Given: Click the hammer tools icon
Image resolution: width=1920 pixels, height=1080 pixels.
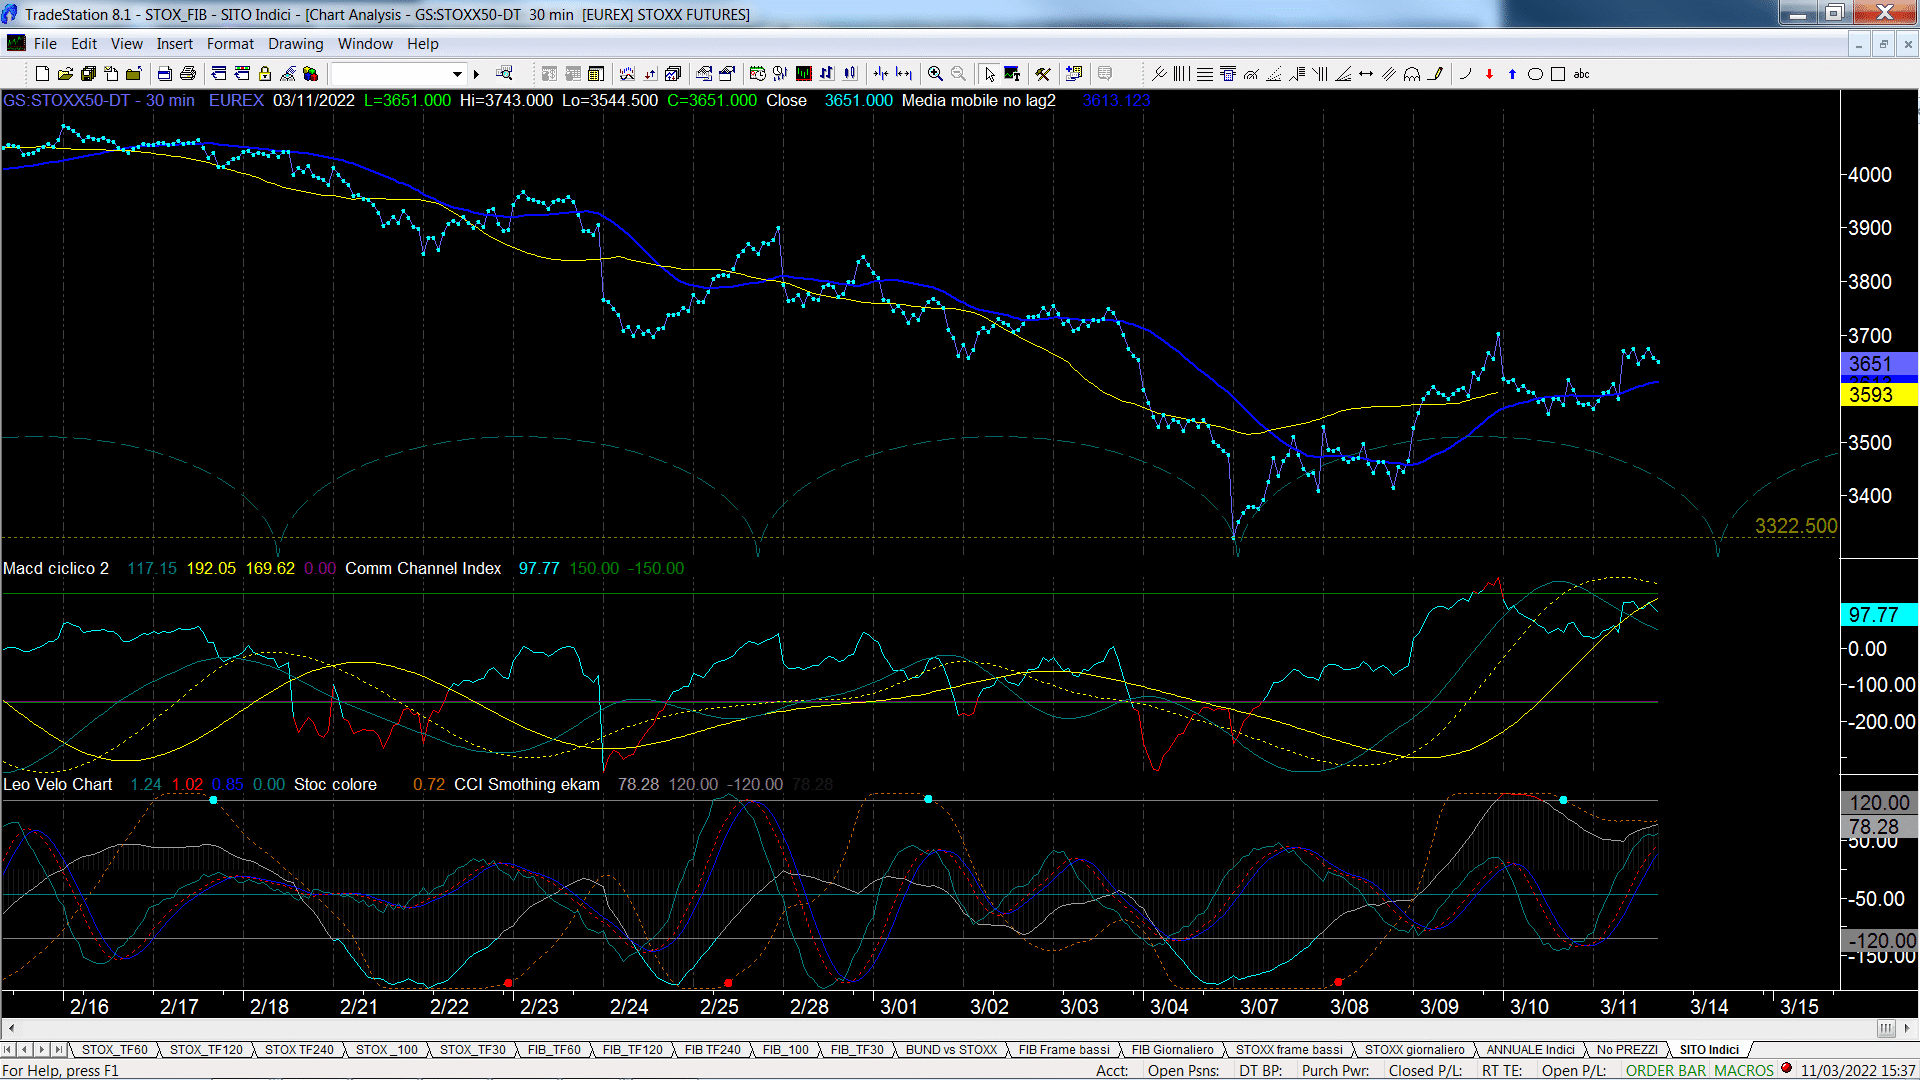Looking at the screenshot, I should pyautogui.click(x=1043, y=74).
